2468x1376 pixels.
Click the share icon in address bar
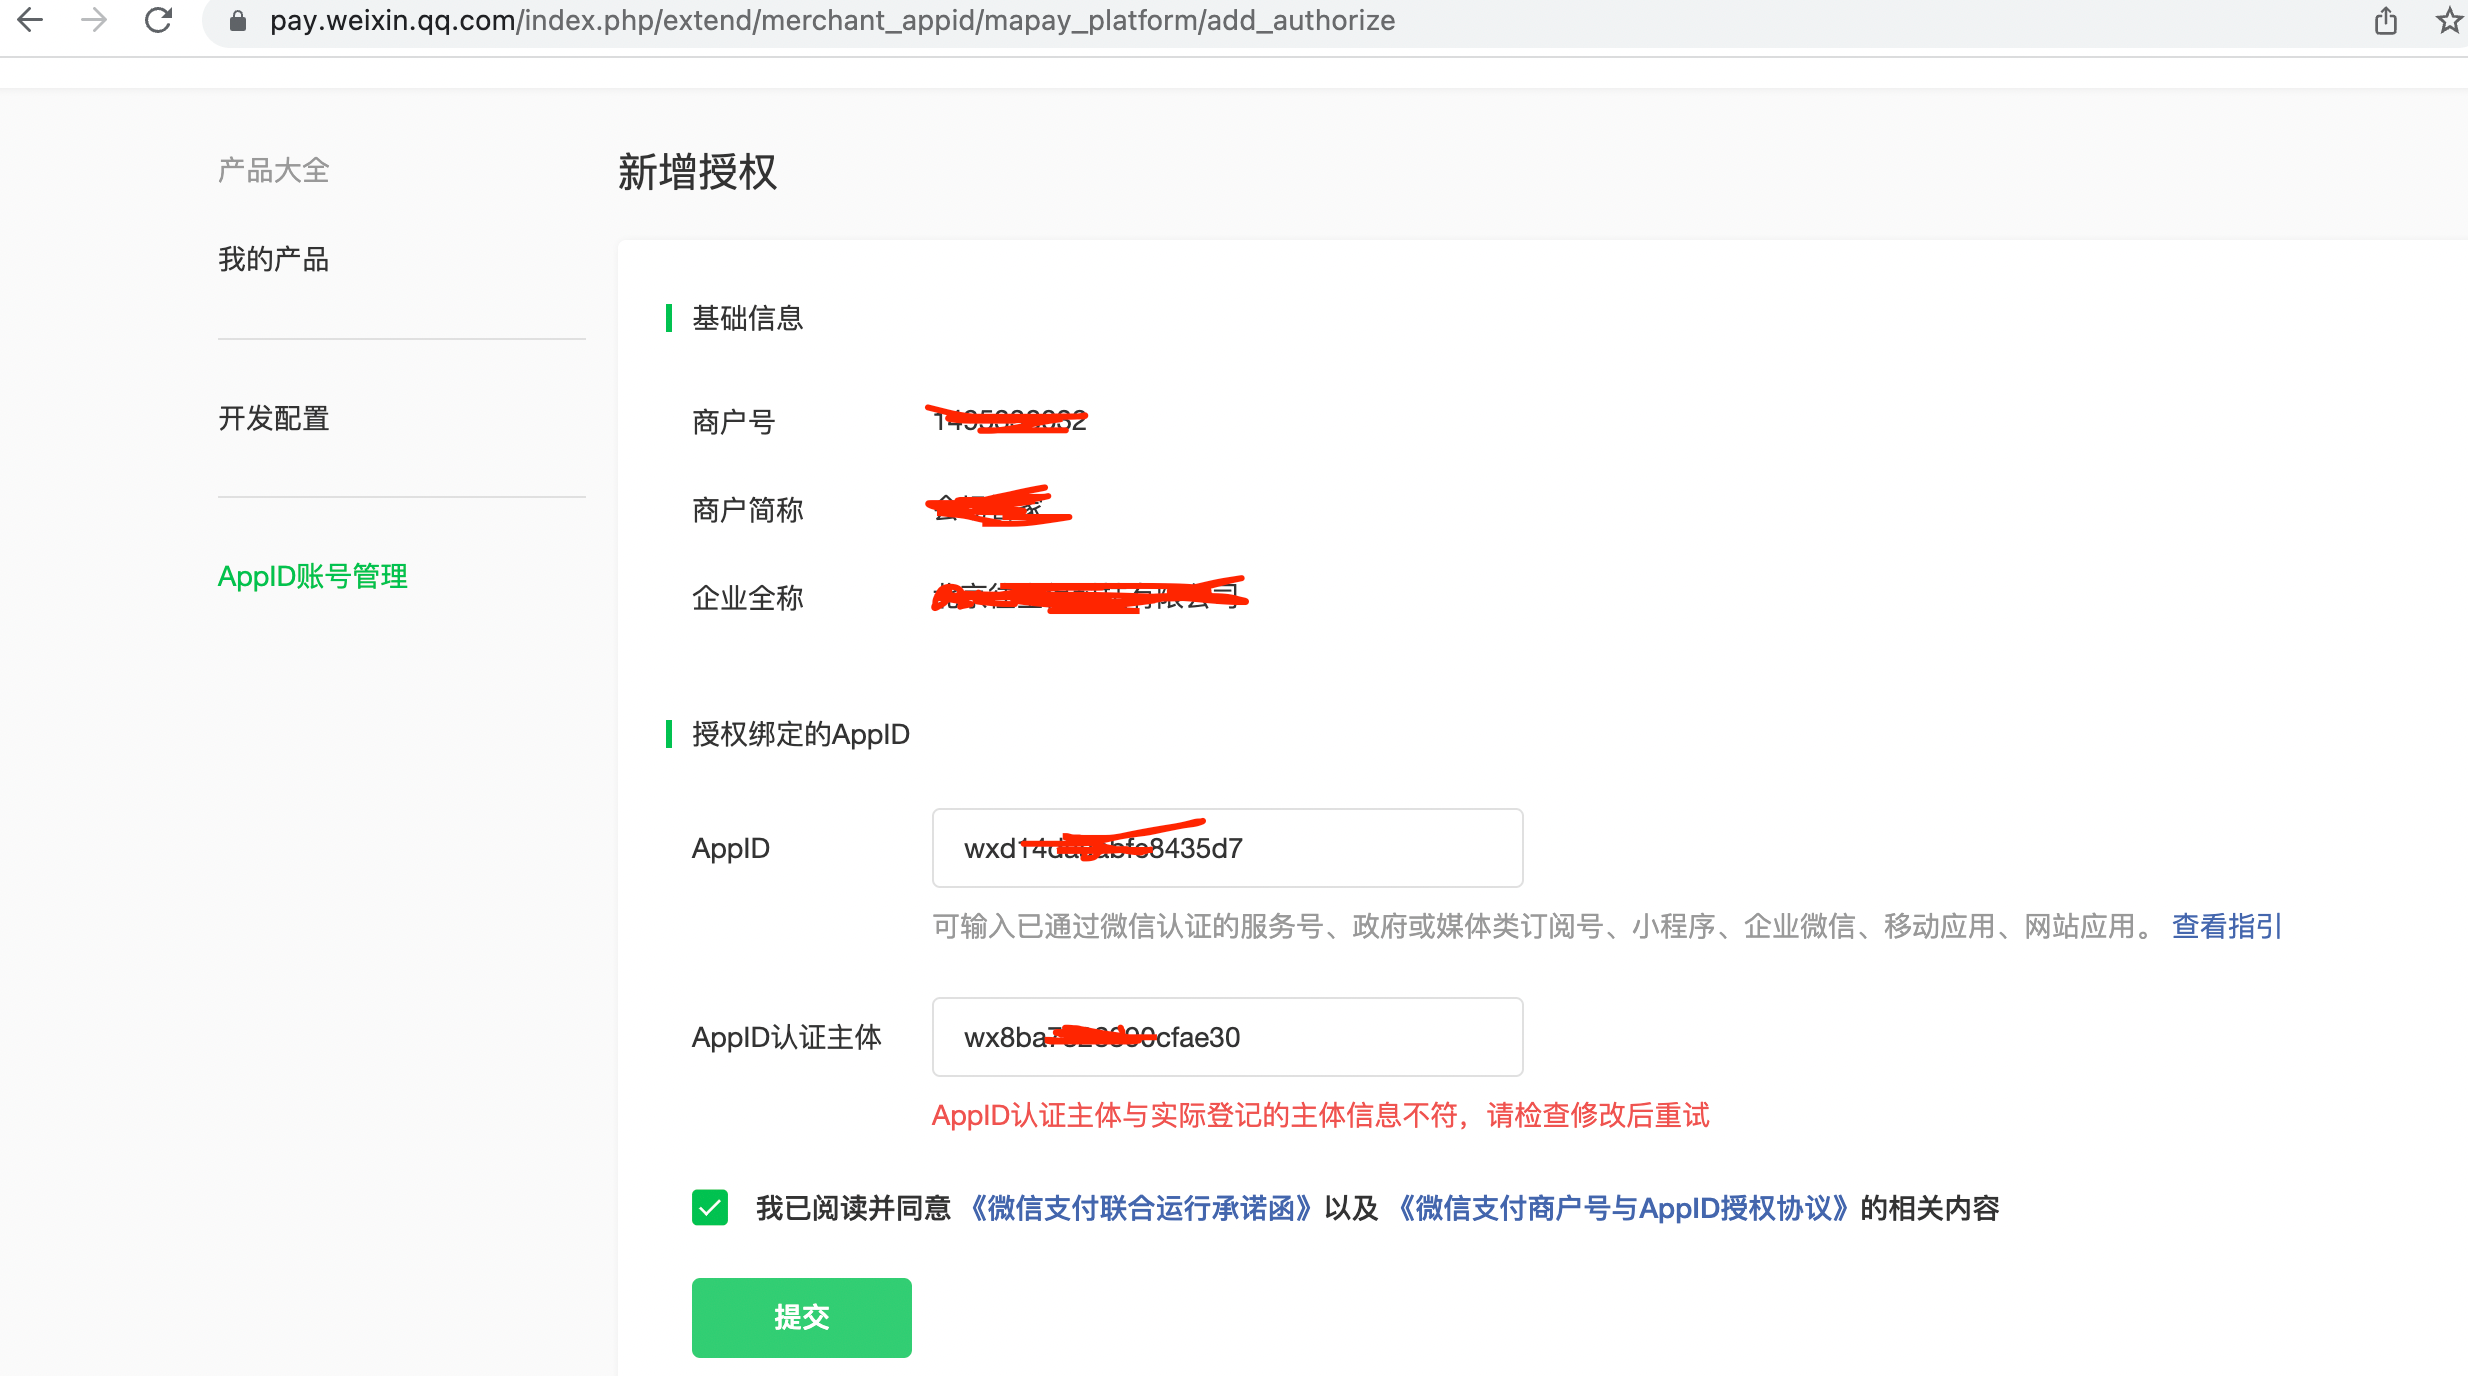click(x=2386, y=20)
